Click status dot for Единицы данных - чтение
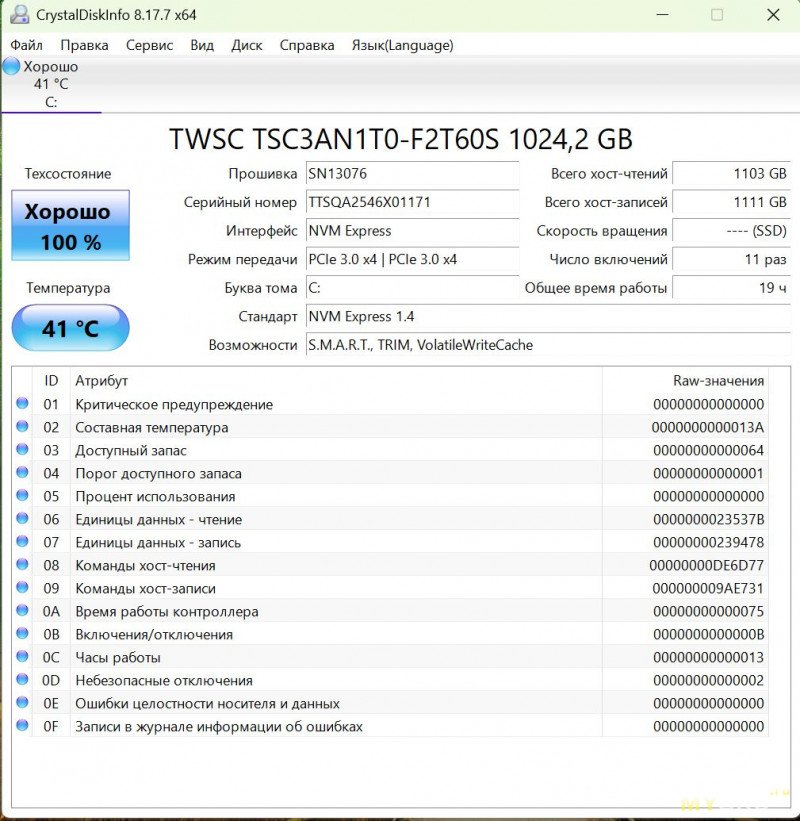Viewport: 800px width, 821px height. [22, 518]
